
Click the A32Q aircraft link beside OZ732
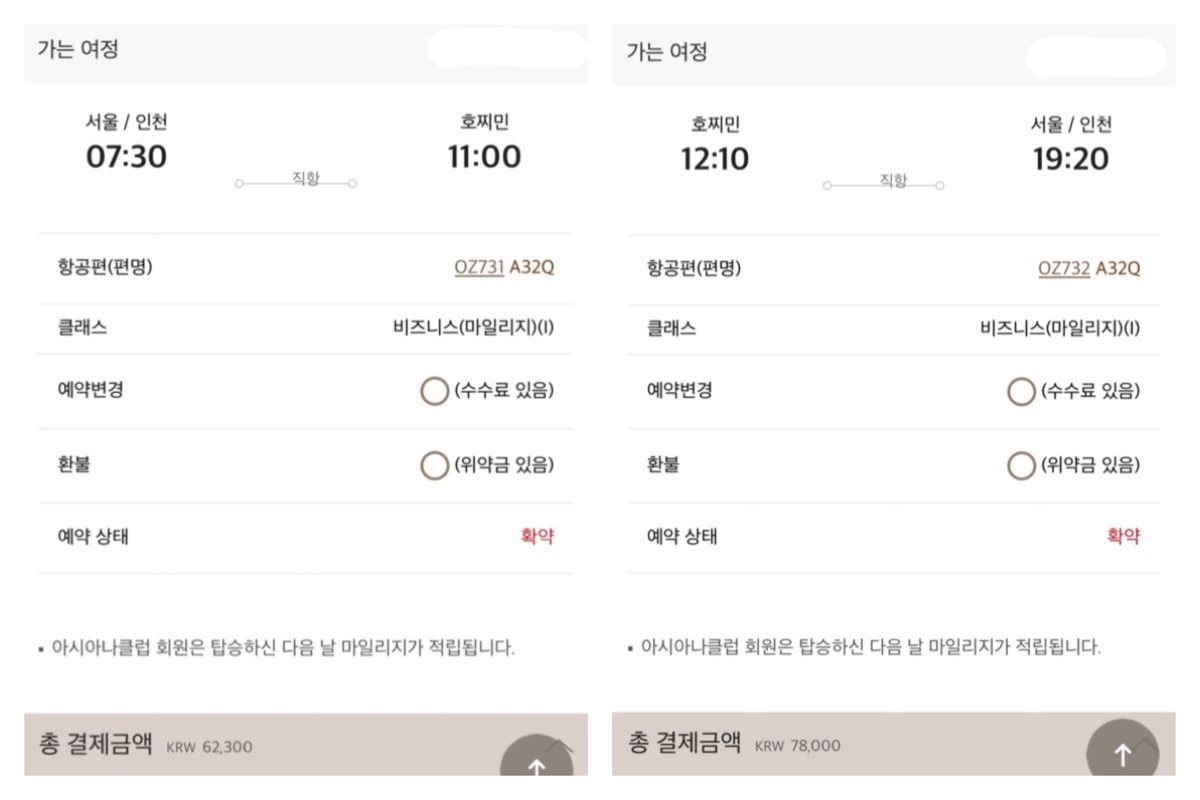point(1118,268)
